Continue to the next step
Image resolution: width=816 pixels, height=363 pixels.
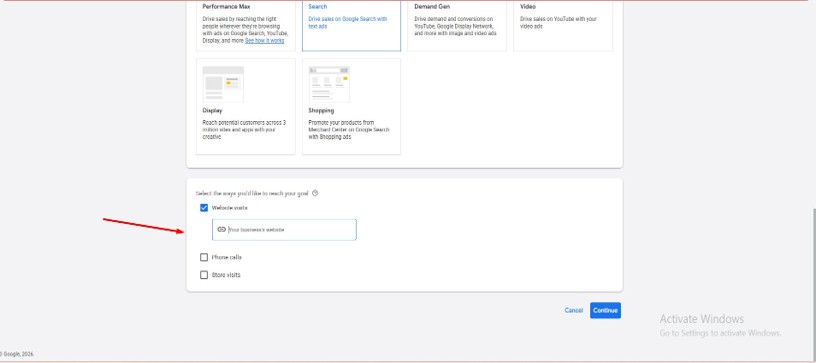[x=605, y=310]
